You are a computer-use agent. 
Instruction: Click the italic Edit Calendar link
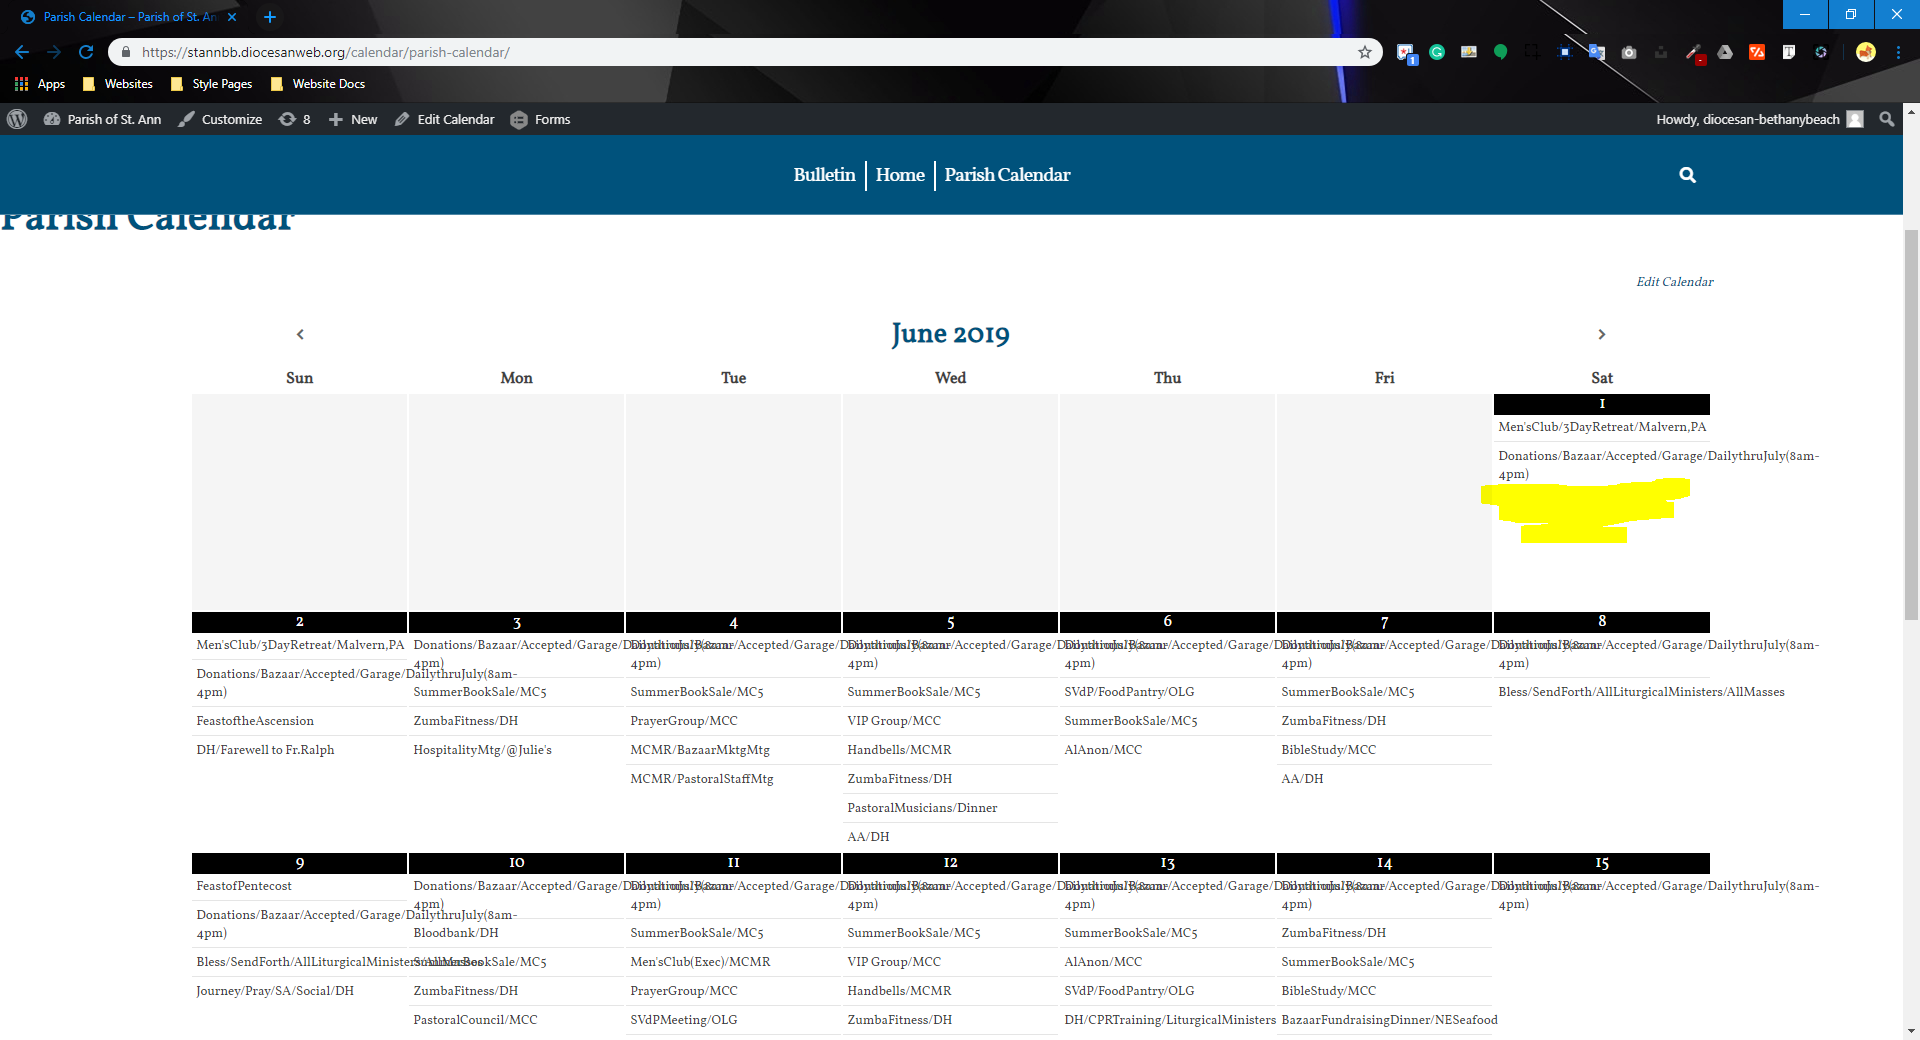tap(1674, 282)
